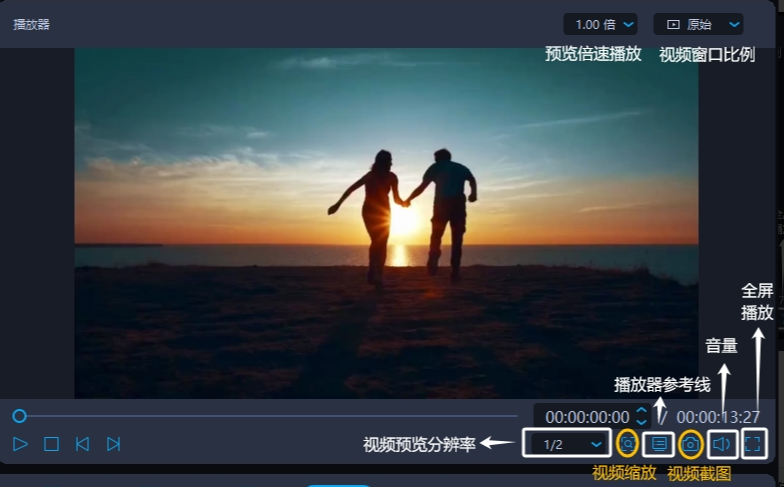Click the total duration 00:00:13:27

point(718,416)
